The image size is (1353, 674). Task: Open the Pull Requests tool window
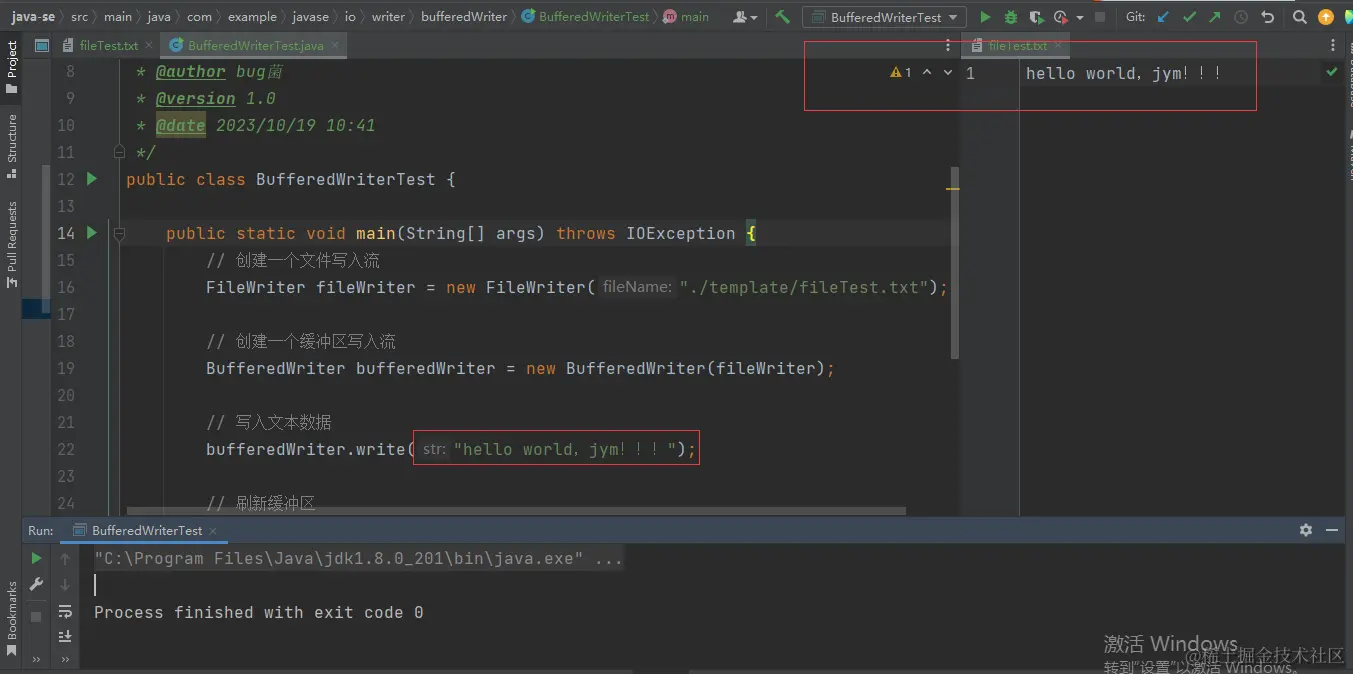(11, 245)
